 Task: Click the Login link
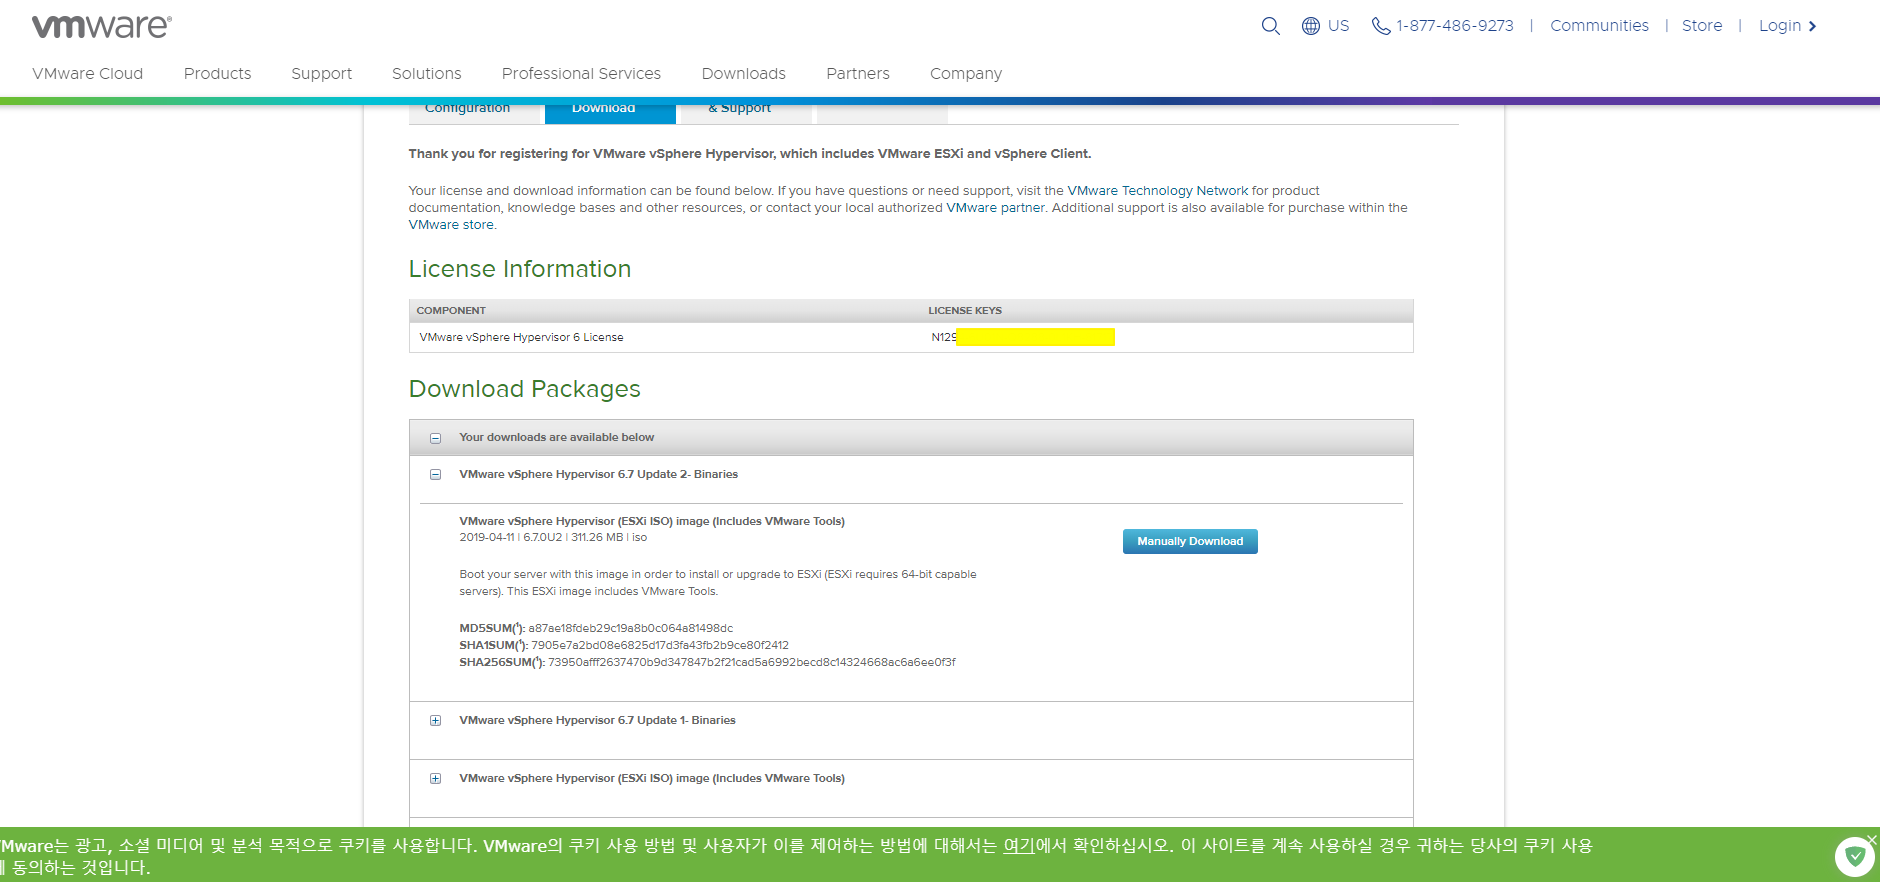coord(1787,26)
